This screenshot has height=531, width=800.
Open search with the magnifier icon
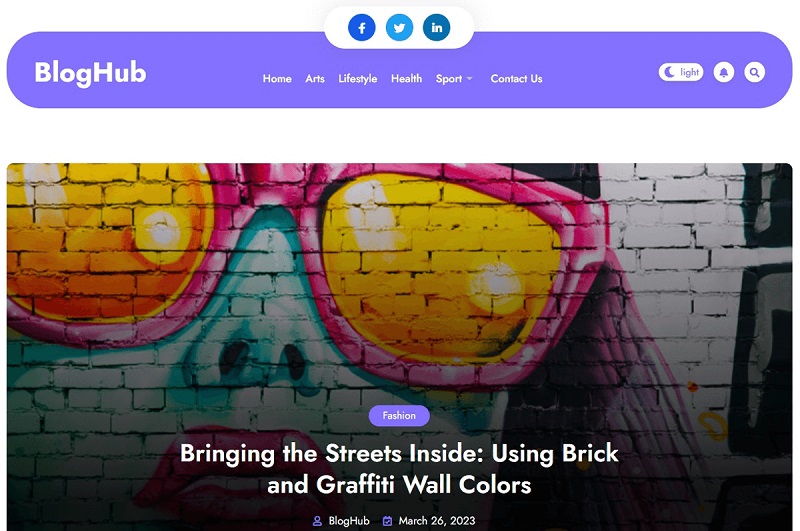754,72
